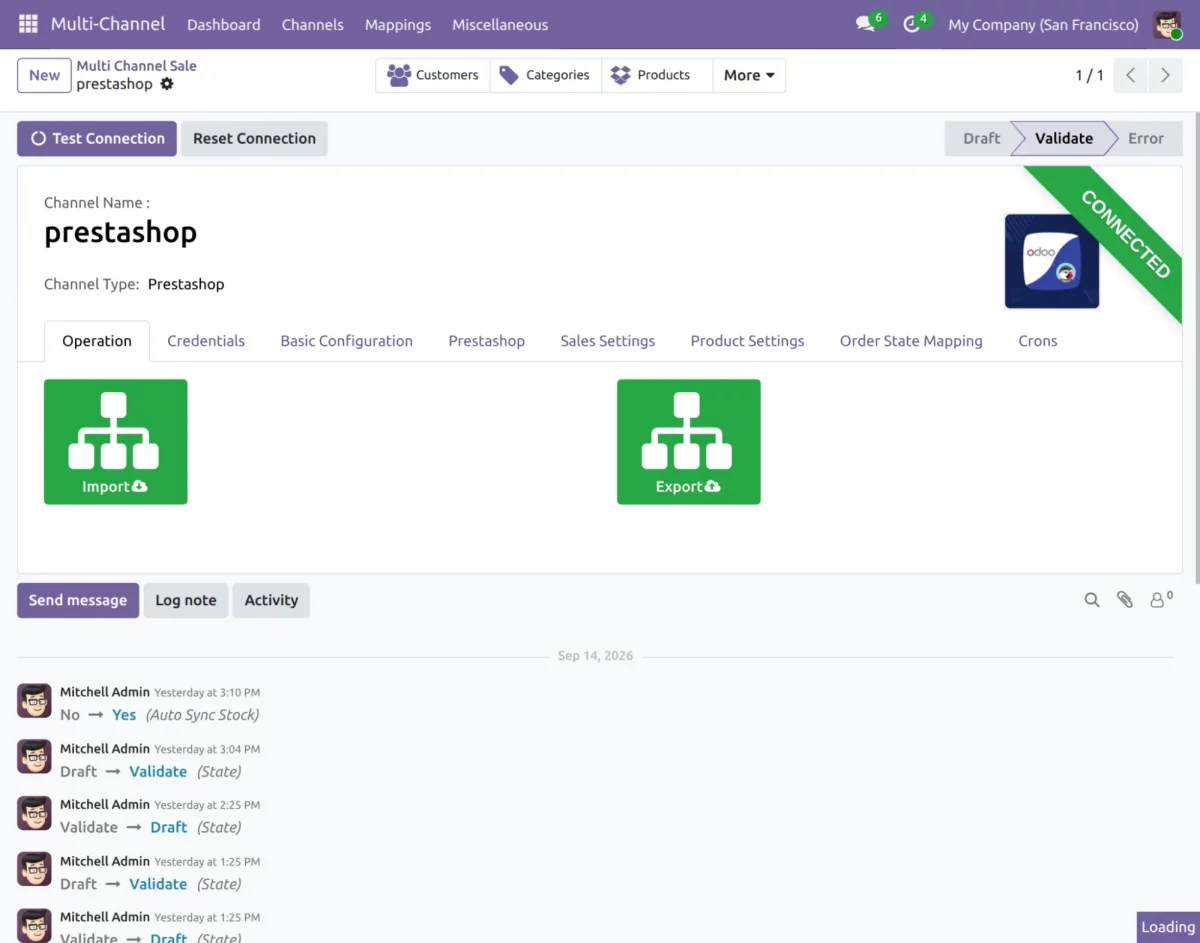Click the green Import operation tile
The image size is (1200, 943).
[x=116, y=442]
